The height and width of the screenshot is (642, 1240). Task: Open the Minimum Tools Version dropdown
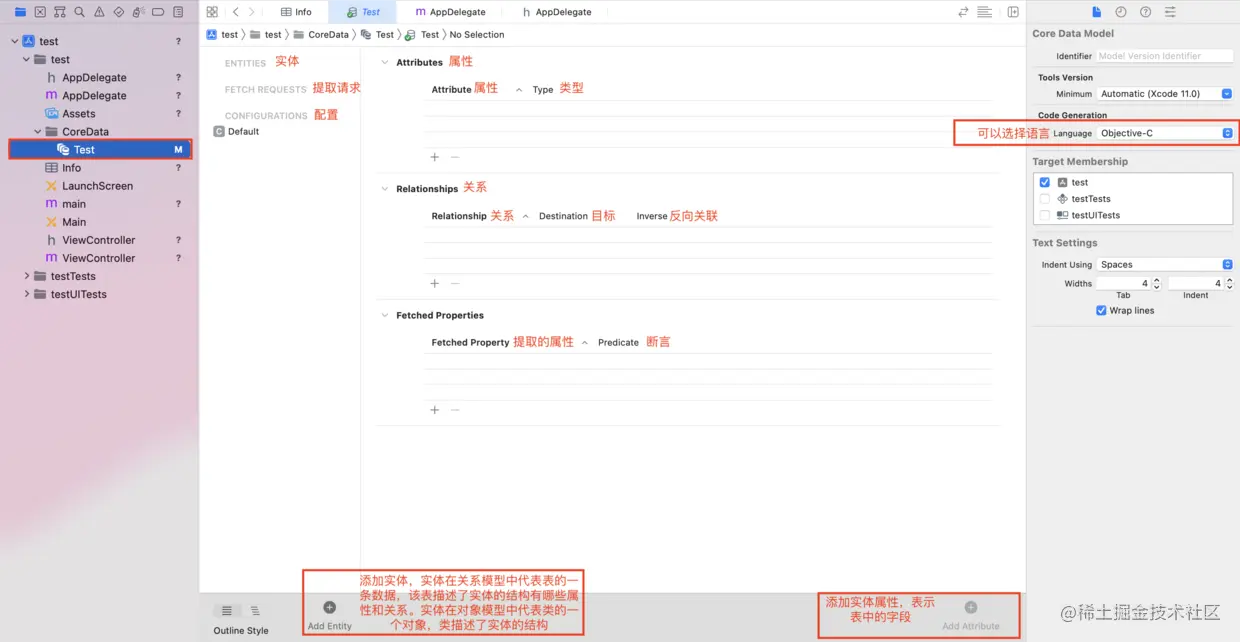click(x=1165, y=93)
